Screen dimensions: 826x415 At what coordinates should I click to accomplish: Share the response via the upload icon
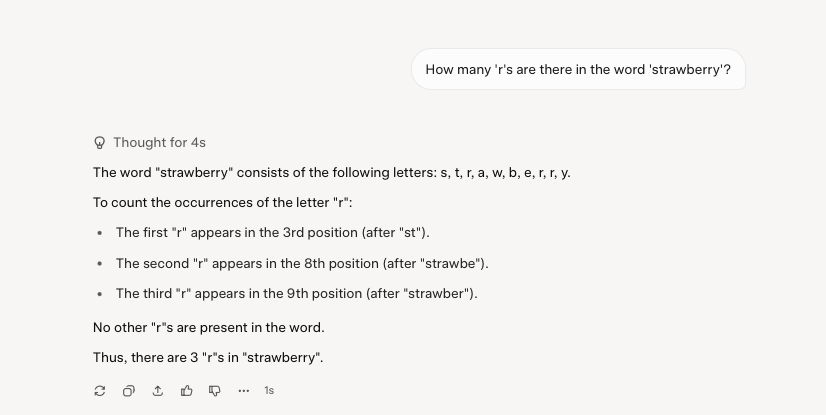point(158,391)
